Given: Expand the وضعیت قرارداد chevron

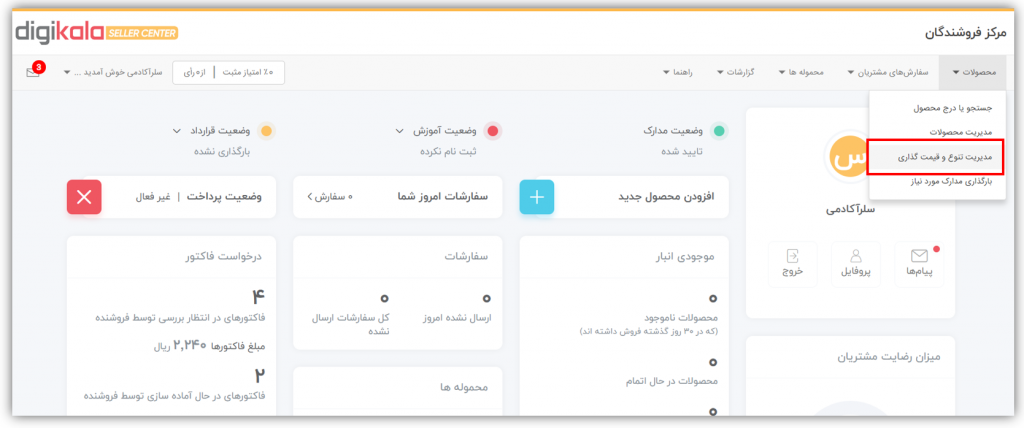Looking at the screenshot, I should (x=176, y=131).
